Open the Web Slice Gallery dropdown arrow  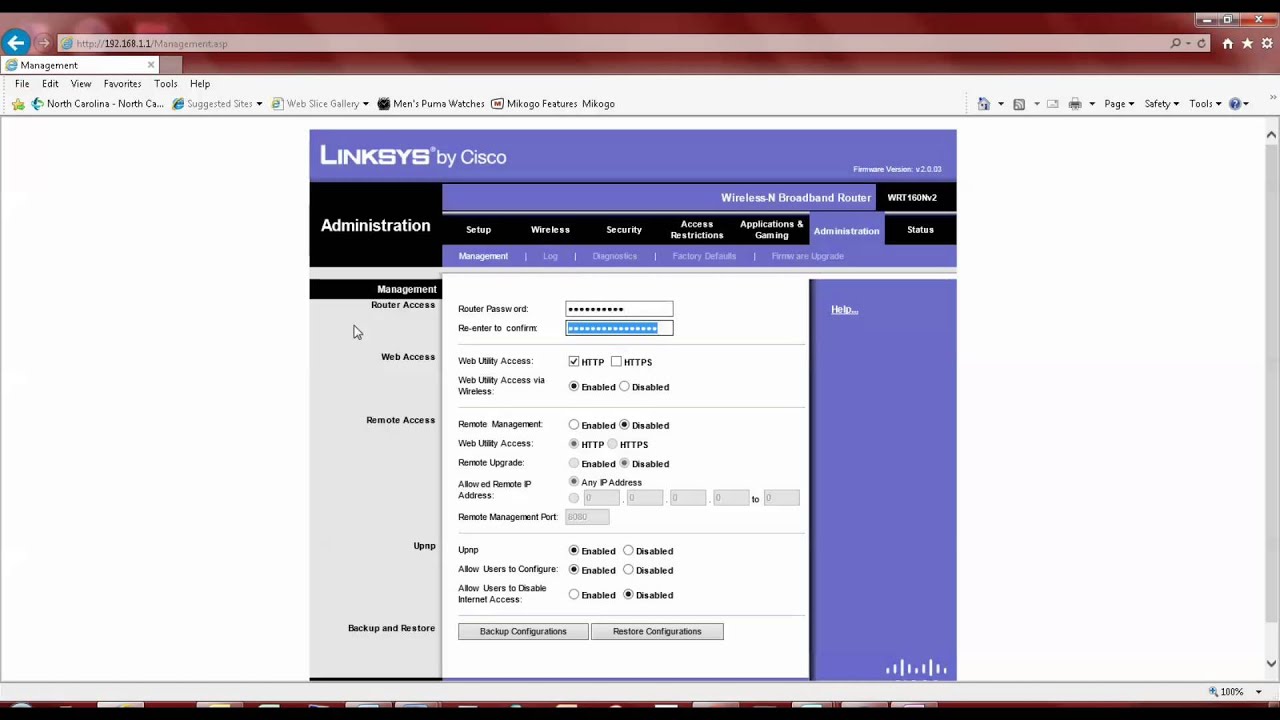(365, 104)
